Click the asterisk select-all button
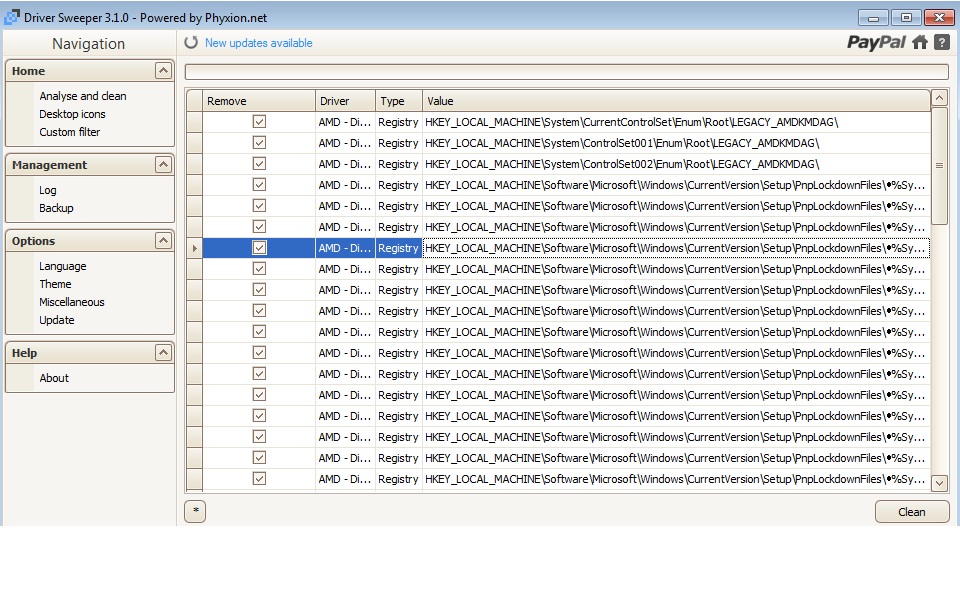The width and height of the screenshot is (960, 614). [x=195, y=511]
